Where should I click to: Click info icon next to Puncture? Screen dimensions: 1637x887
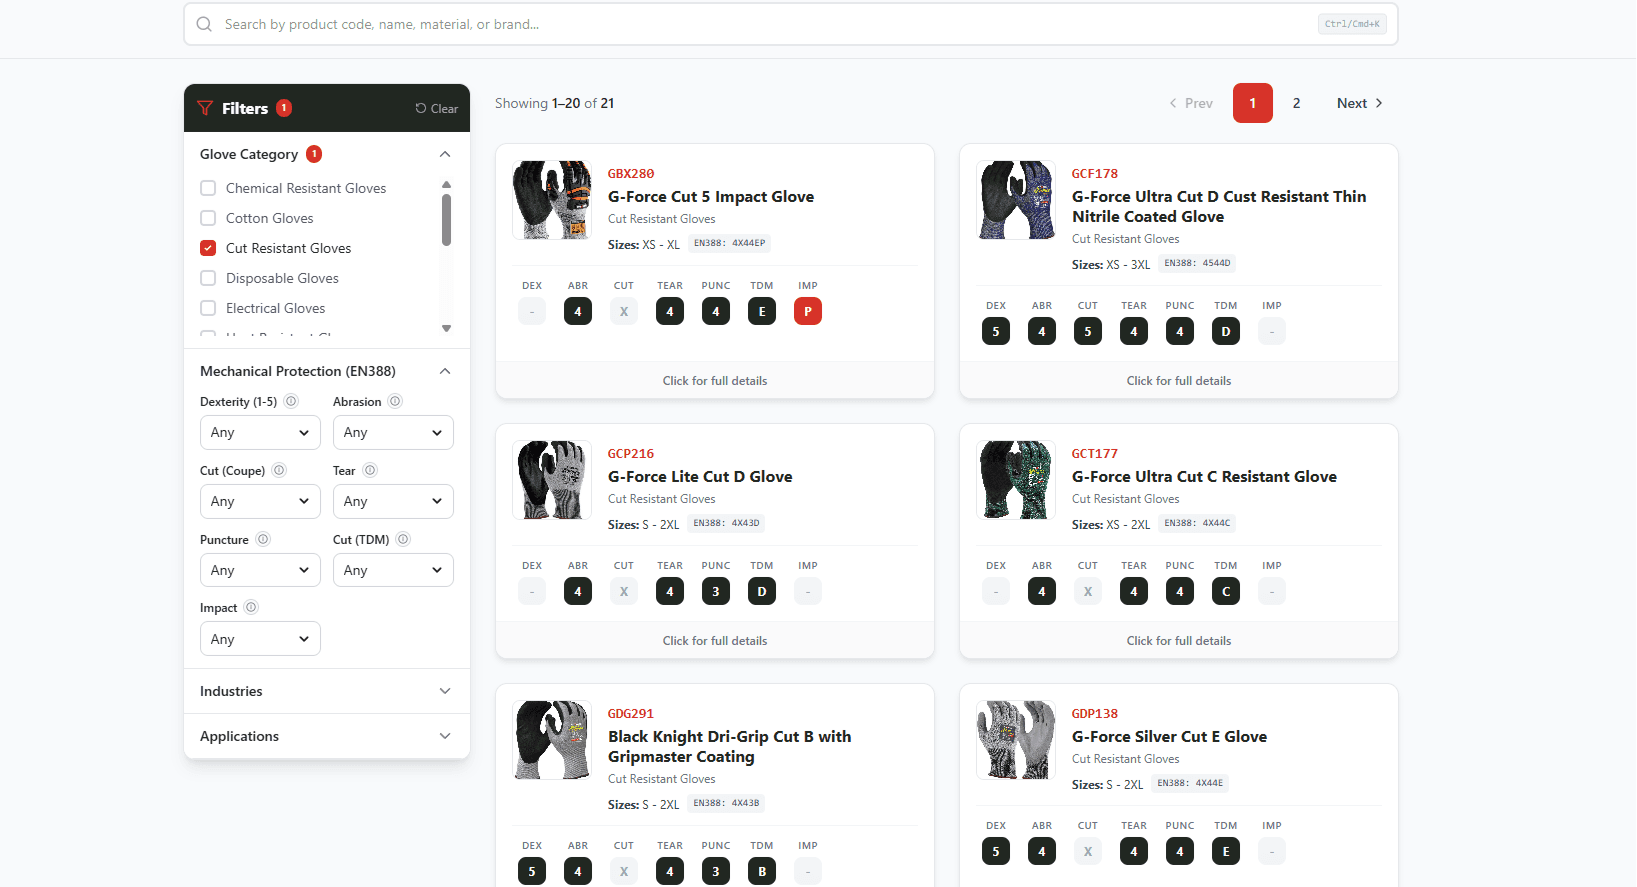[263, 539]
